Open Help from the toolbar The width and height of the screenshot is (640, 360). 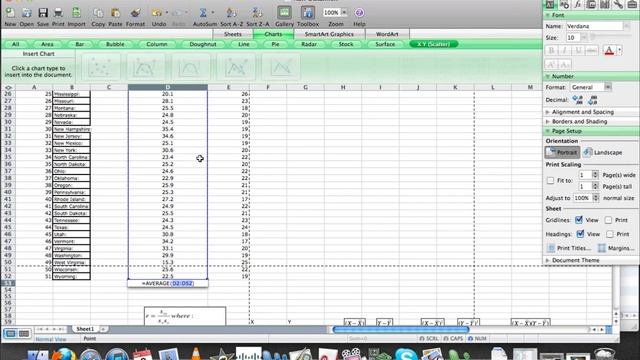tap(359, 13)
